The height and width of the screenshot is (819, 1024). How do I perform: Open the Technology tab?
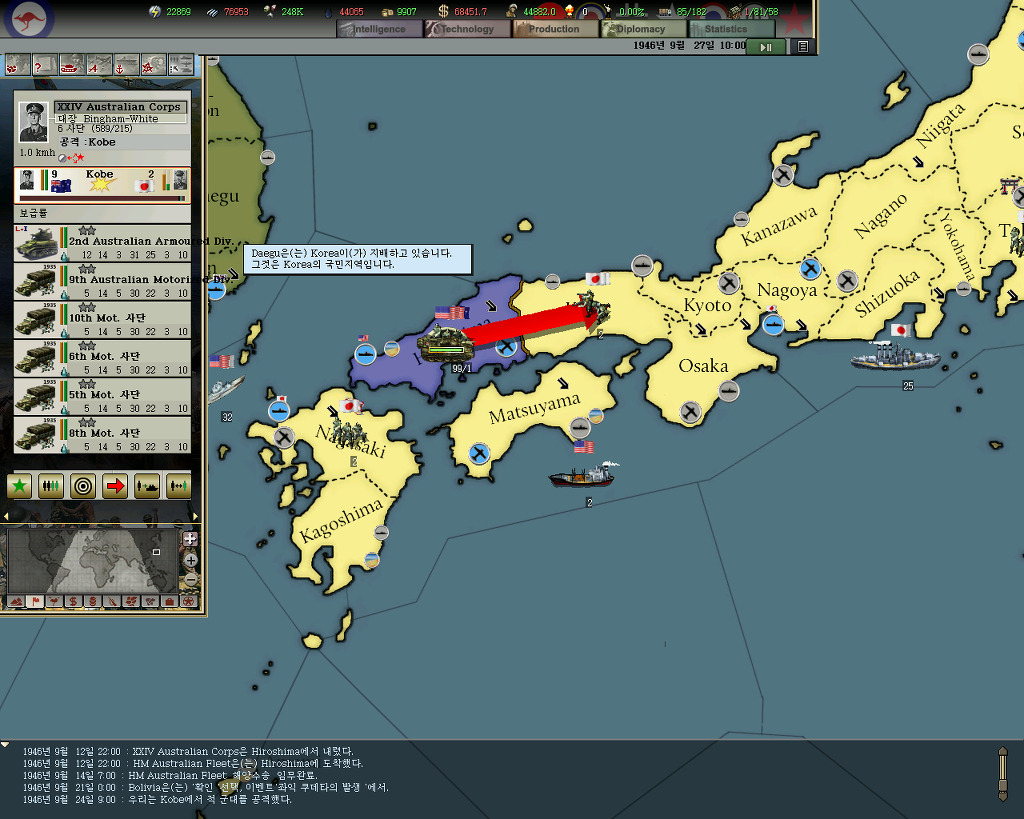point(467,29)
